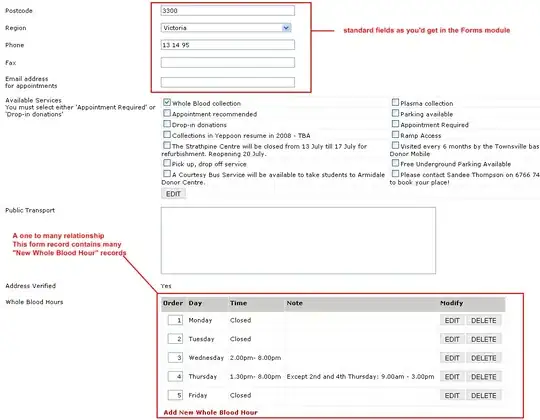Tick the Ramp Access checkbox
The width and height of the screenshot is (540, 420).
[x=395, y=134]
